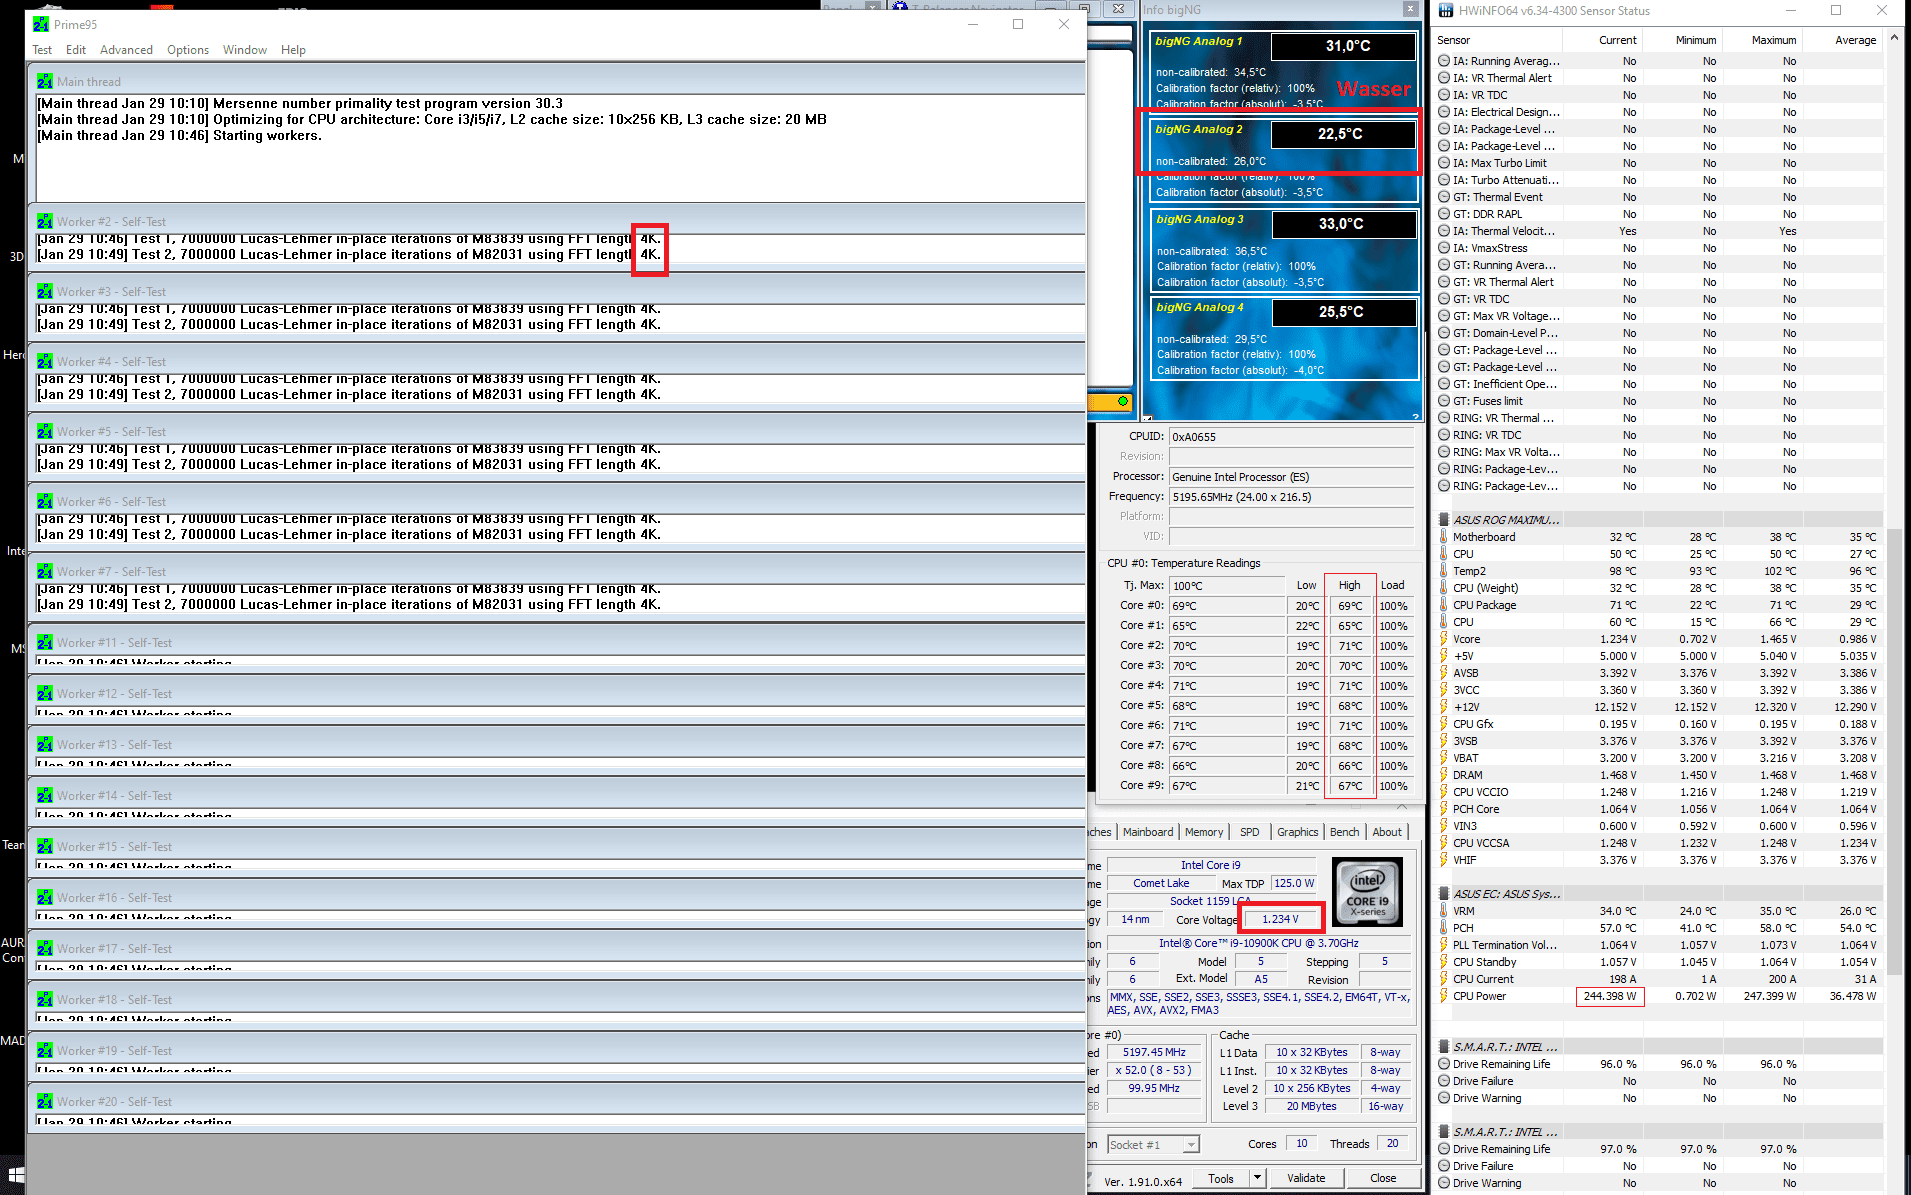Click the Worker #17 Self-Test window icon
1911x1195 pixels.
pos(45,949)
